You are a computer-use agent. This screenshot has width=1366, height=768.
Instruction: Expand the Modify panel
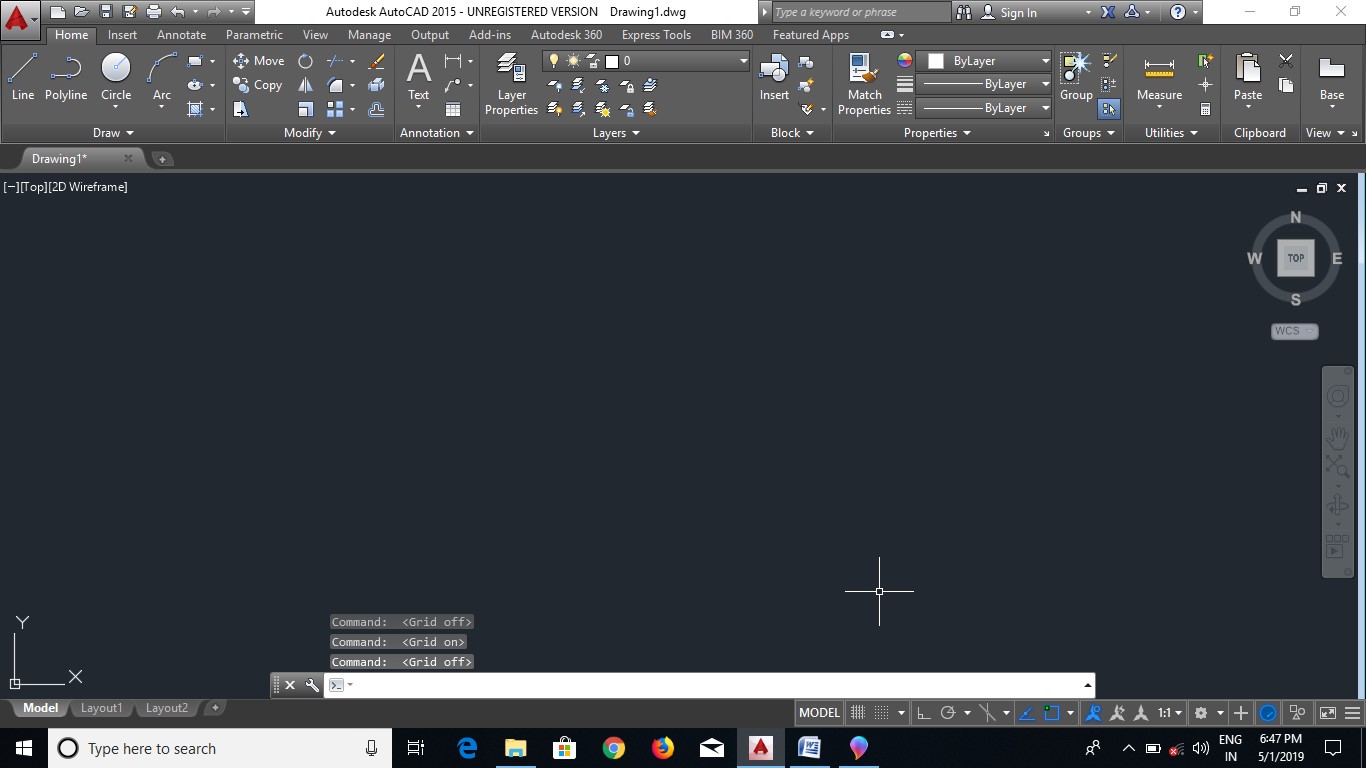tap(310, 133)
